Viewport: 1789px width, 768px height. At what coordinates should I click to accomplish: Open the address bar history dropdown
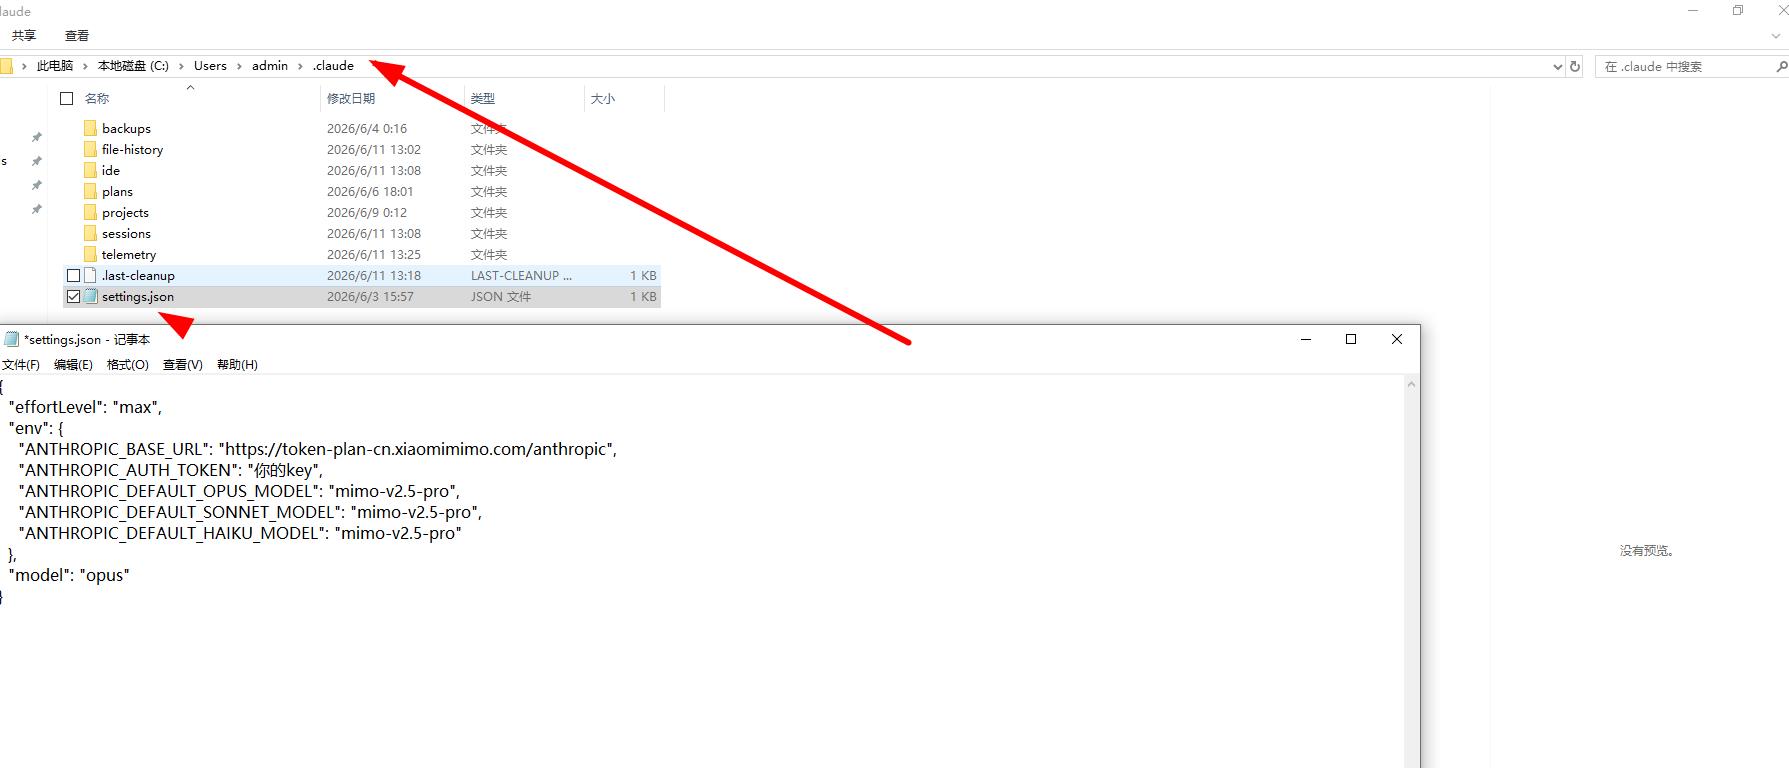tap(1557, 67)
